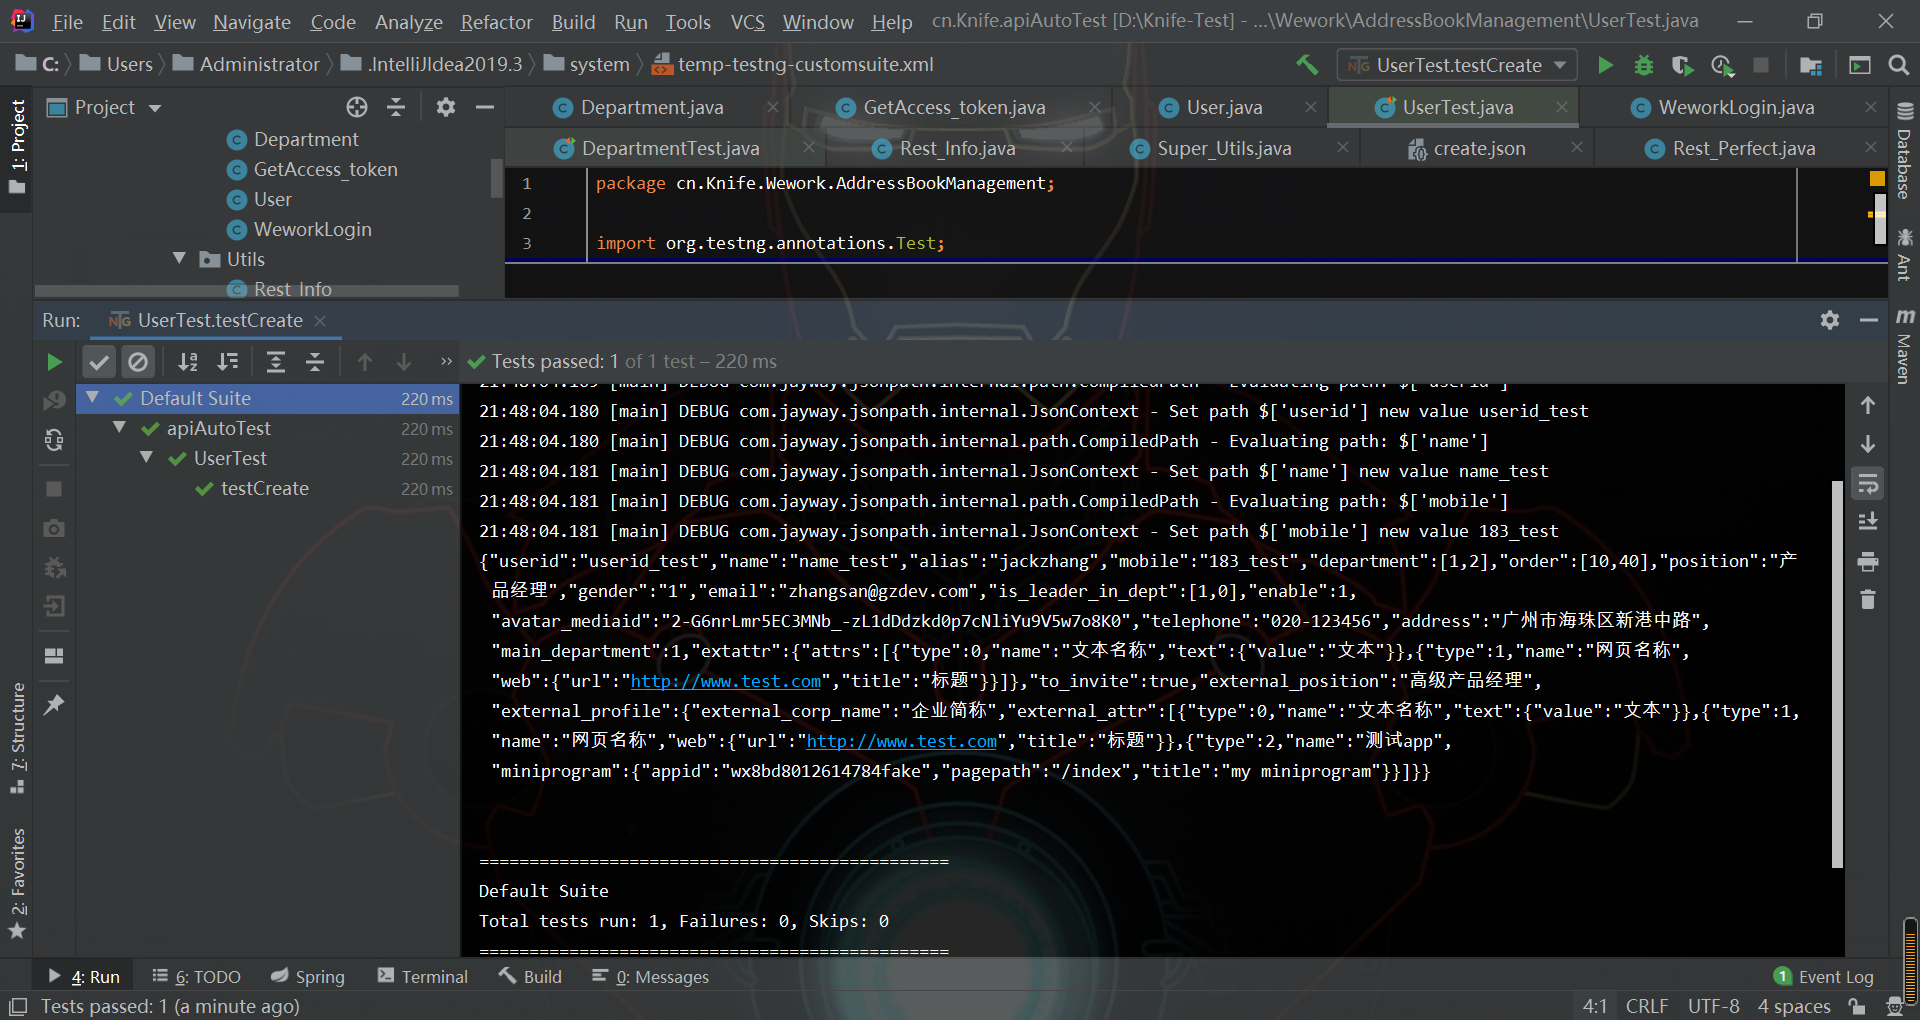1920x1020 pixels.
Task: Close the UserTest.java editor tab
Action: [1562, 107]
